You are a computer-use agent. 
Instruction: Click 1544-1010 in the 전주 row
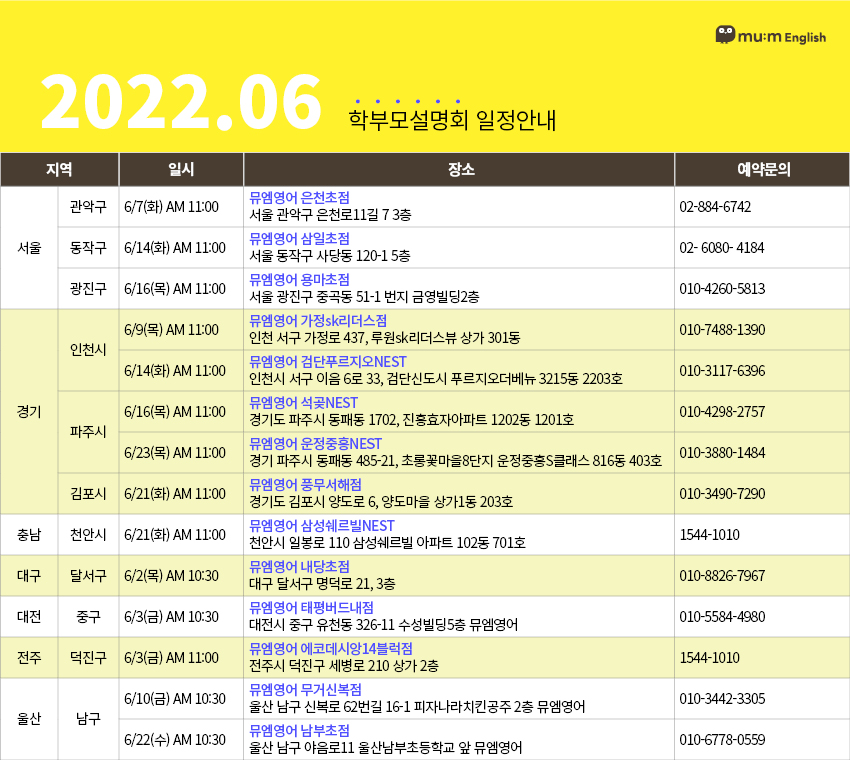pos(710,658)
